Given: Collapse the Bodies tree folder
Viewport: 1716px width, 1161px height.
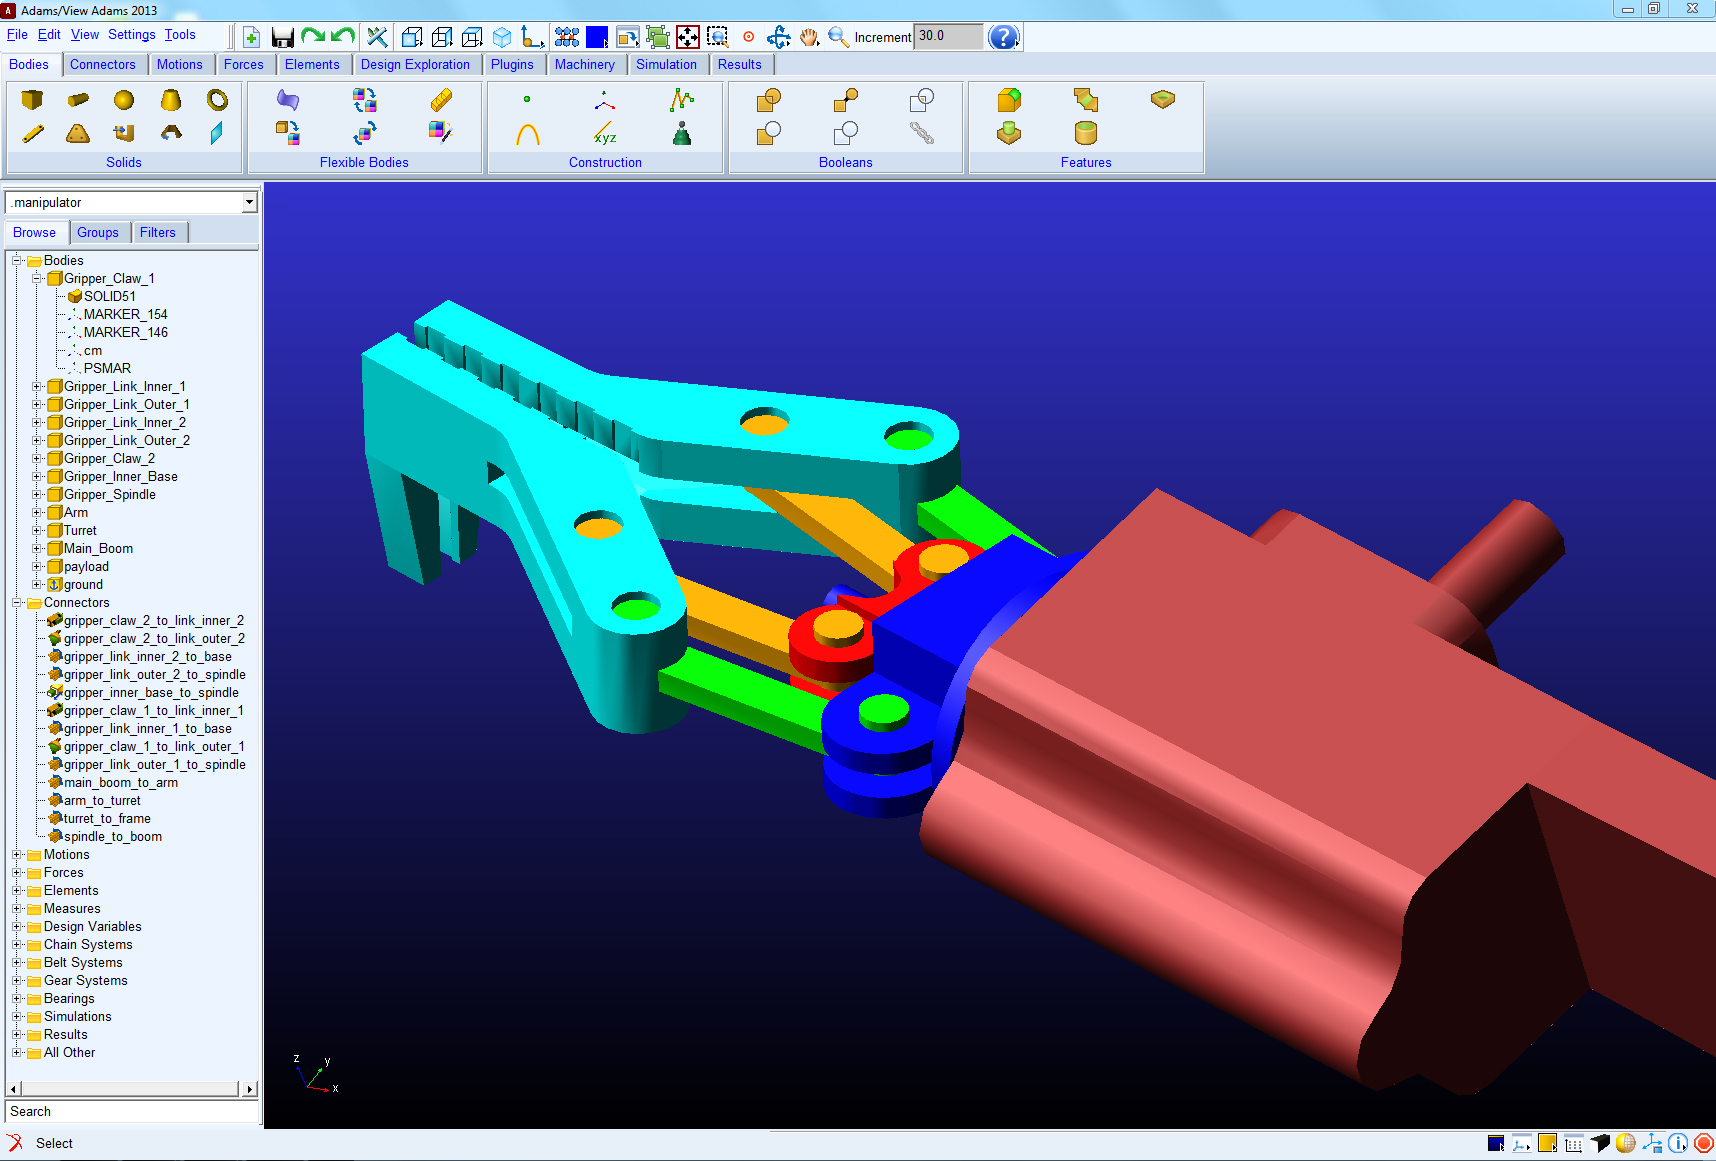Looking at the screenshot, I should click(x=17, y=261).
